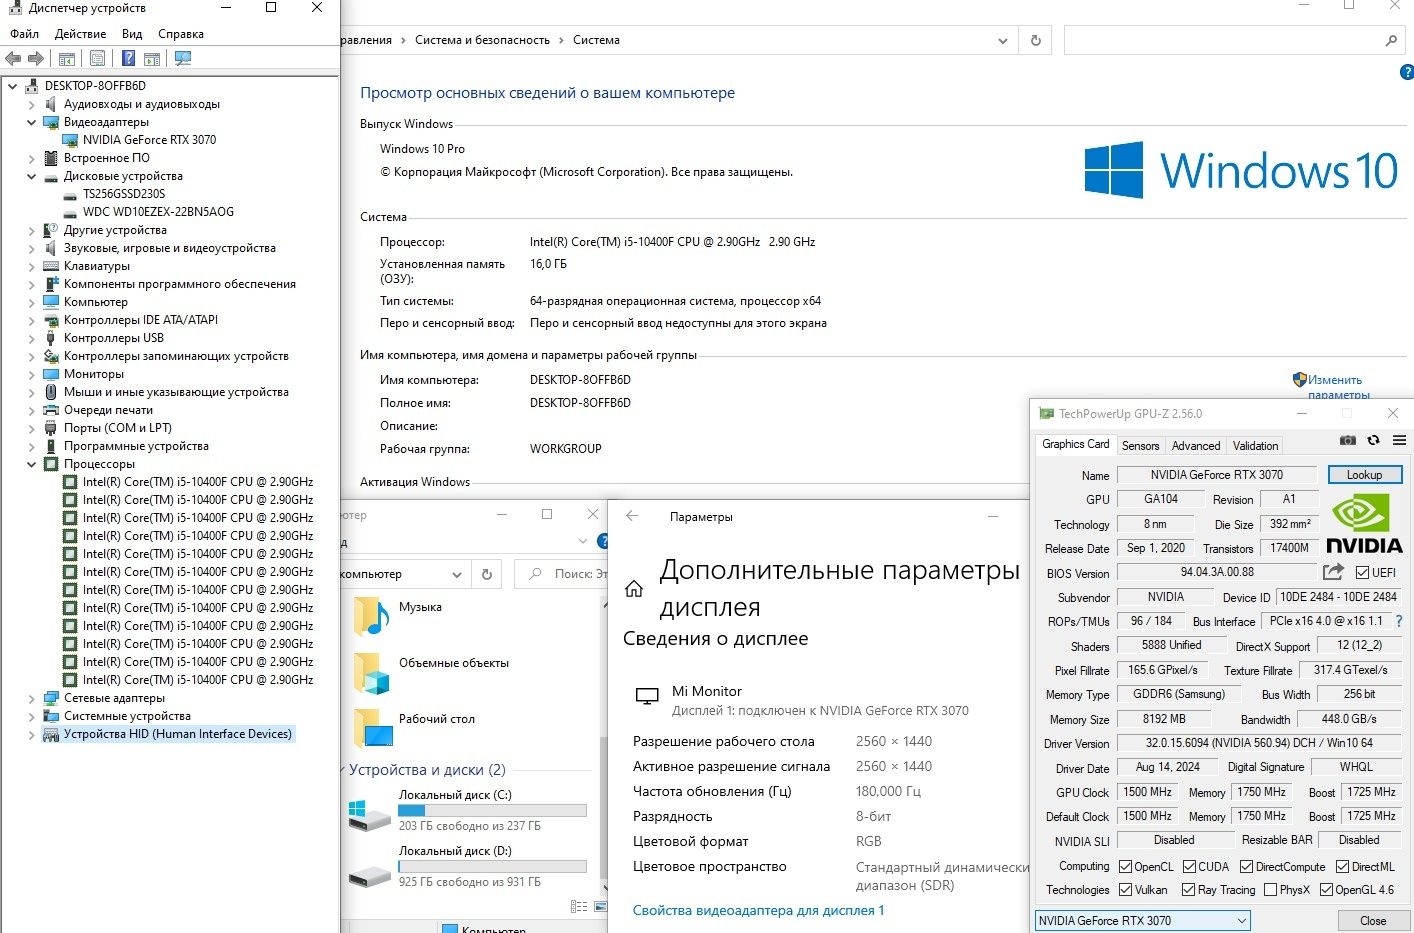Image resolution: width=1414 pixels, height=933 pixels.
Task: Click the Back arrow in Device Manager toolbar
Action: tap(14, 58)
